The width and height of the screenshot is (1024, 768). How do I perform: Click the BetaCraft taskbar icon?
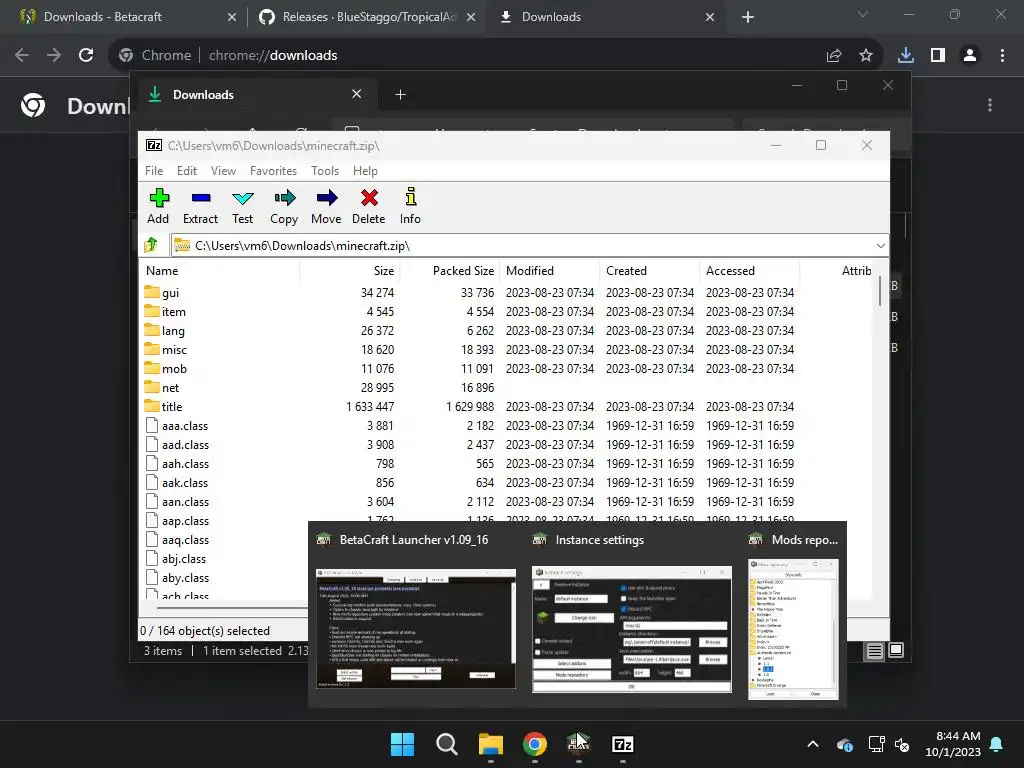(579, 744)
